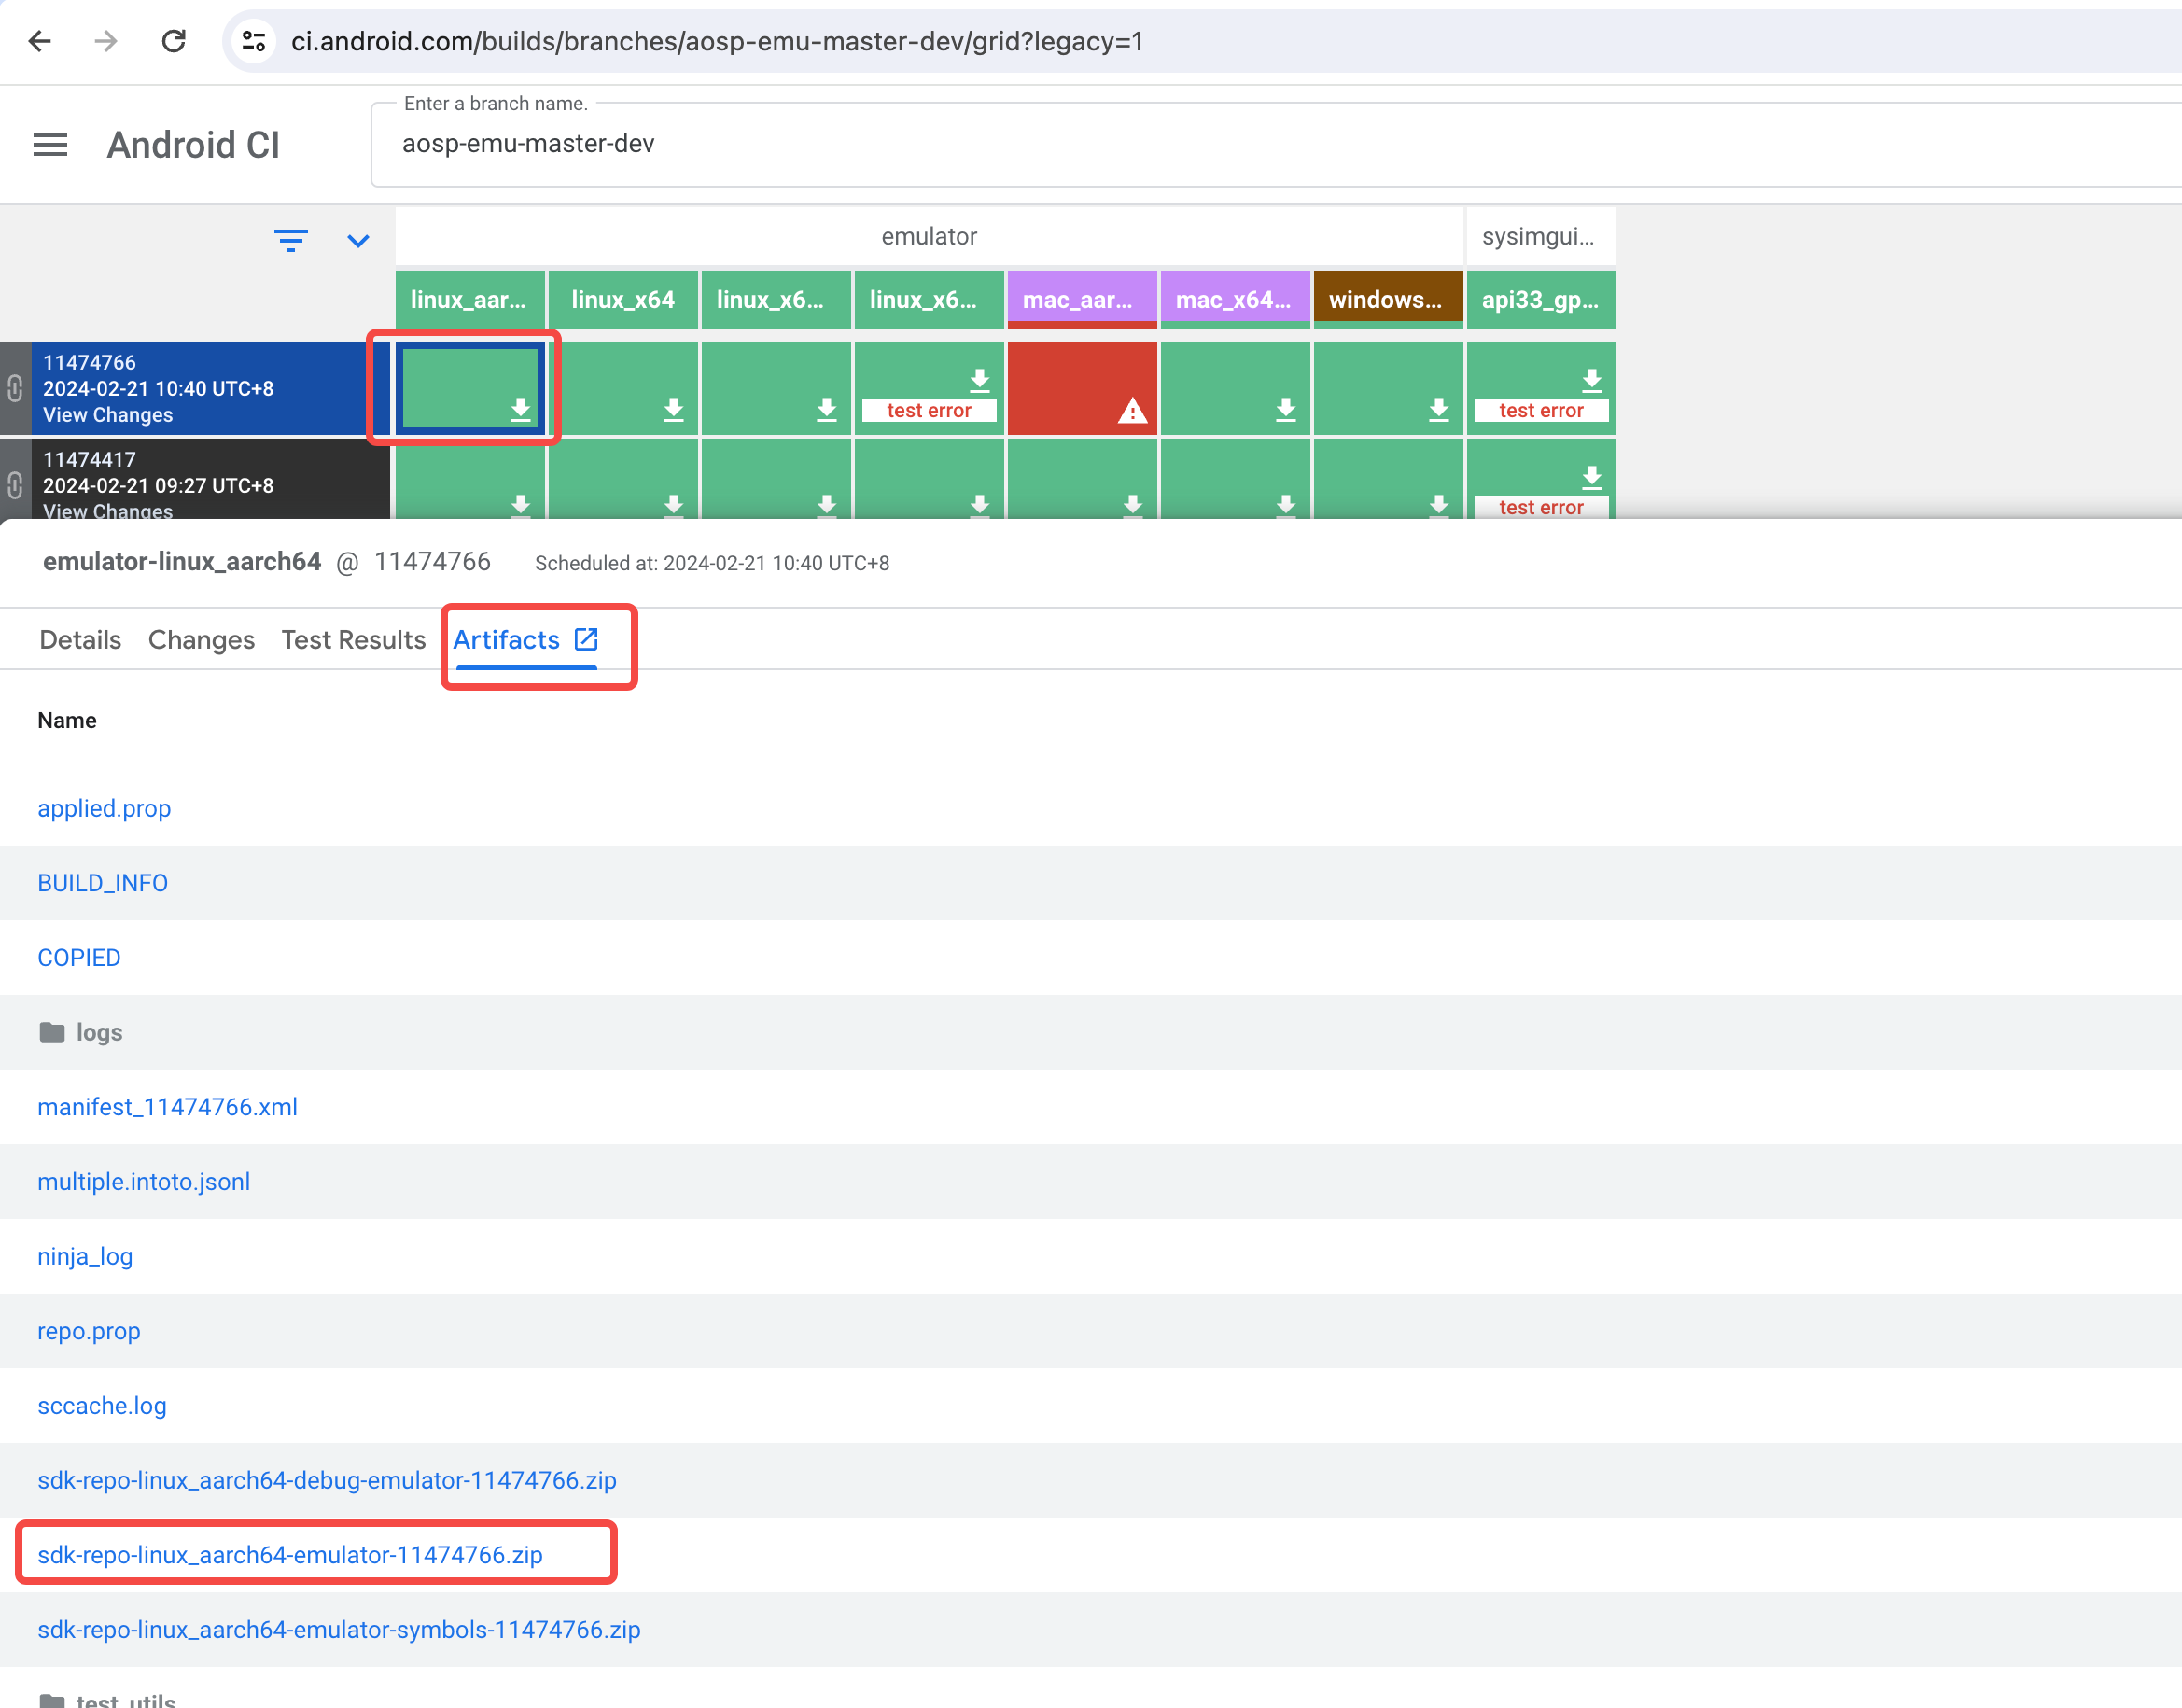Select the api33_gp... column header
This screenshot has width=2182, height=1708.
click(x=1540, y=299)
